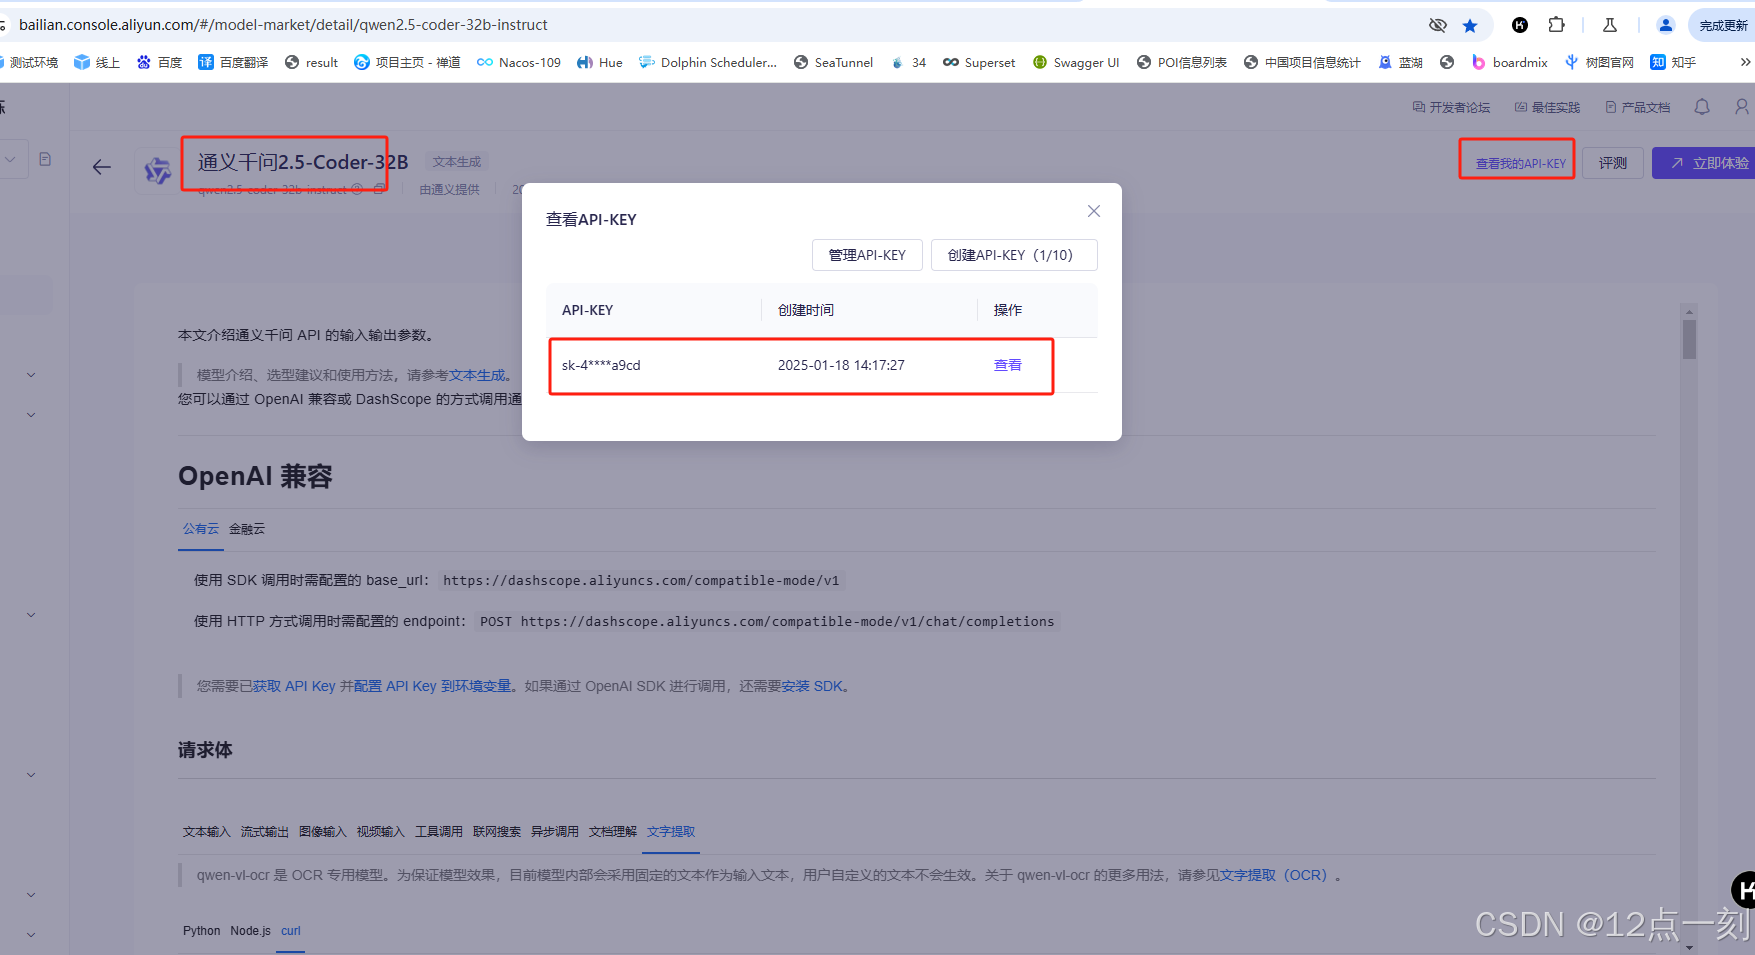Image resolution: width=1755 pixels, height=955 pixels.
Task: Switch to the 公有云 tab
Action: coord(201,529)
